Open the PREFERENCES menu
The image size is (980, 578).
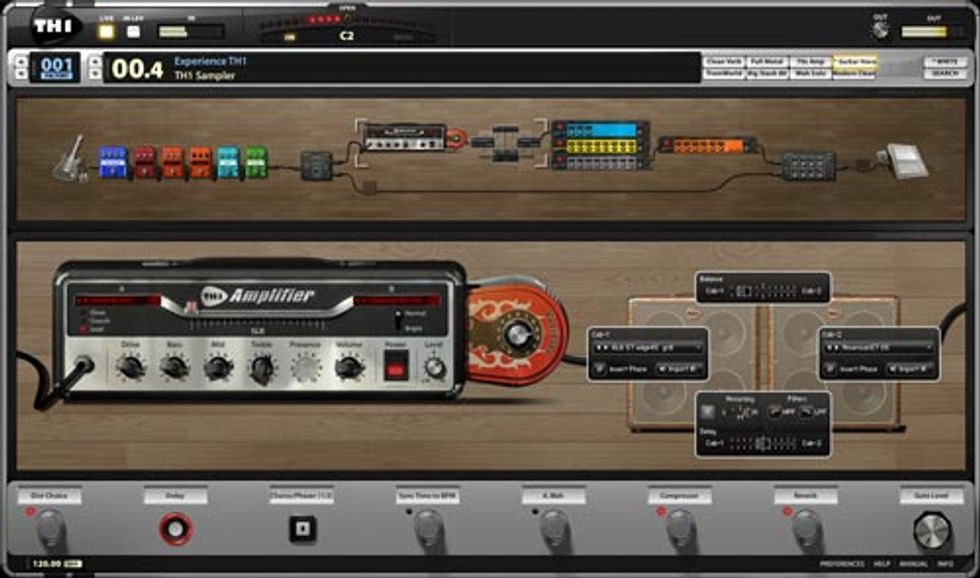(842, 564)
